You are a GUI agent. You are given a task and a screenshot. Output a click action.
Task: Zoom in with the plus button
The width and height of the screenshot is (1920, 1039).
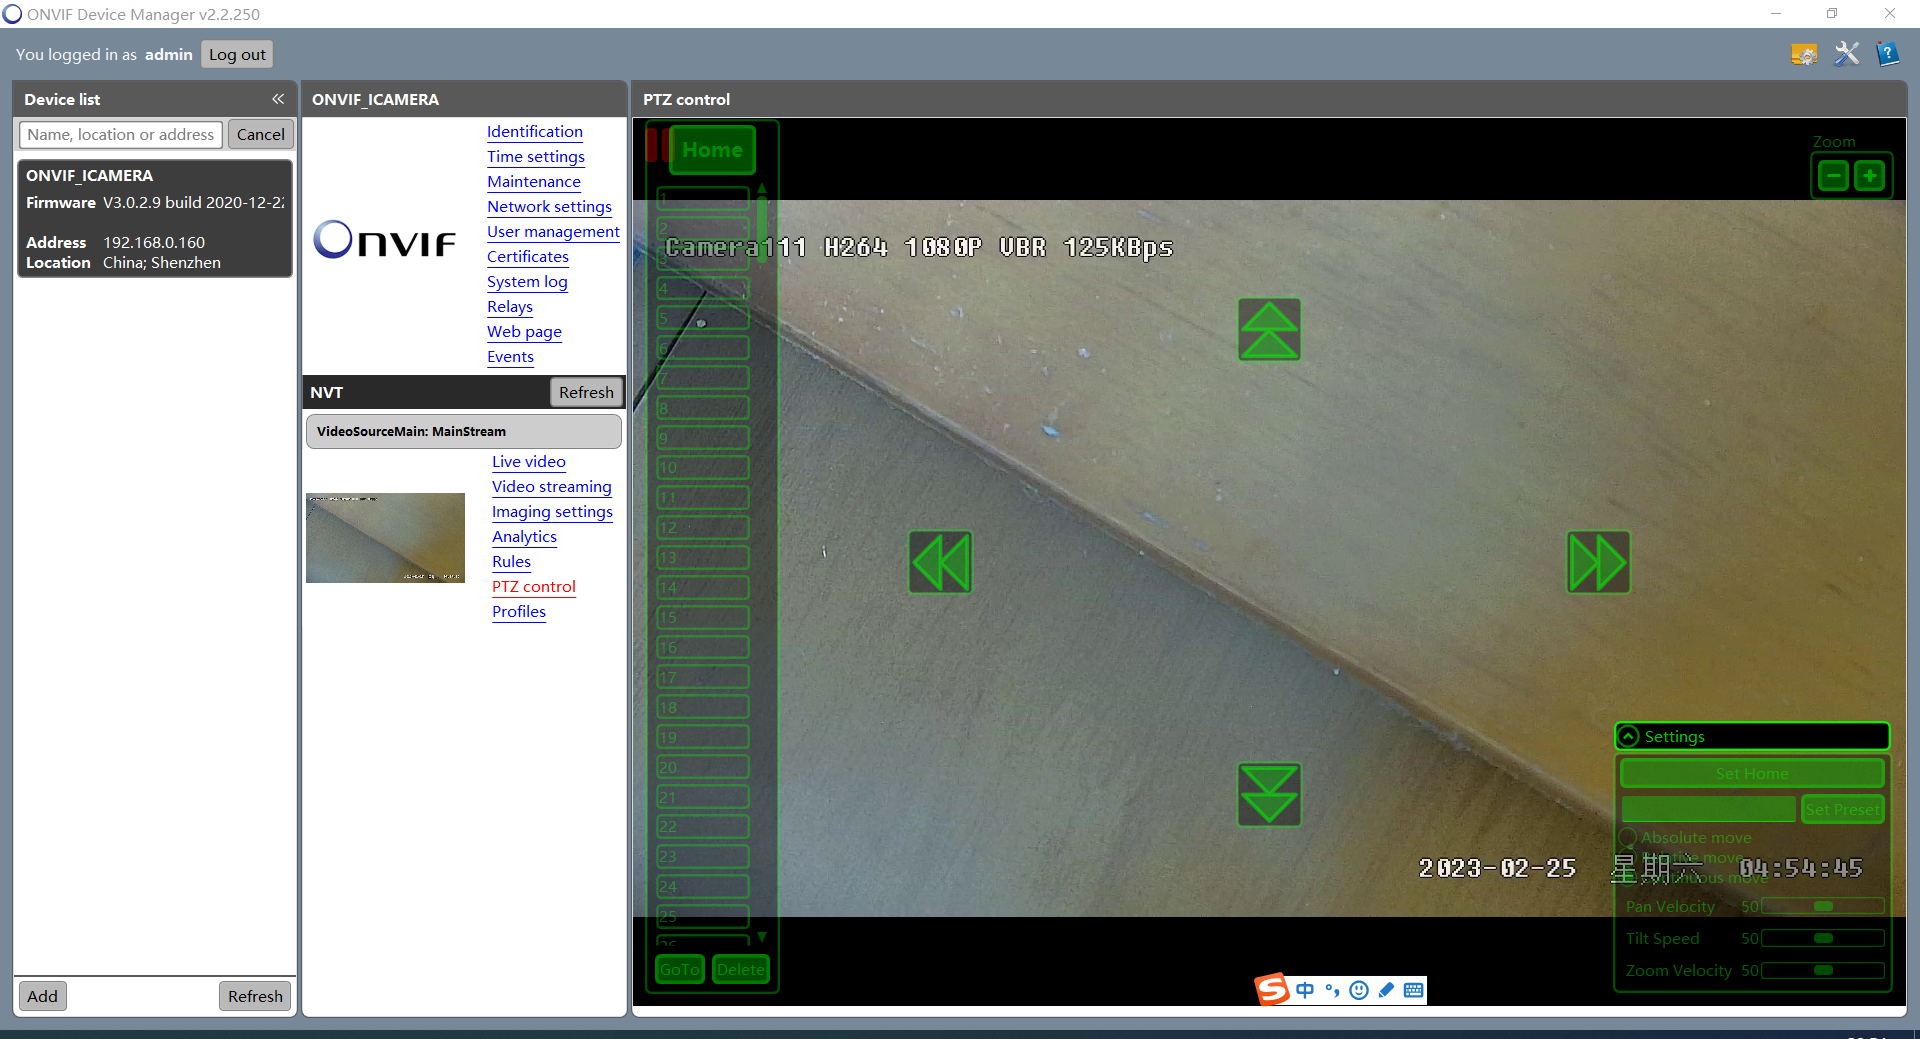point(1869,176)
